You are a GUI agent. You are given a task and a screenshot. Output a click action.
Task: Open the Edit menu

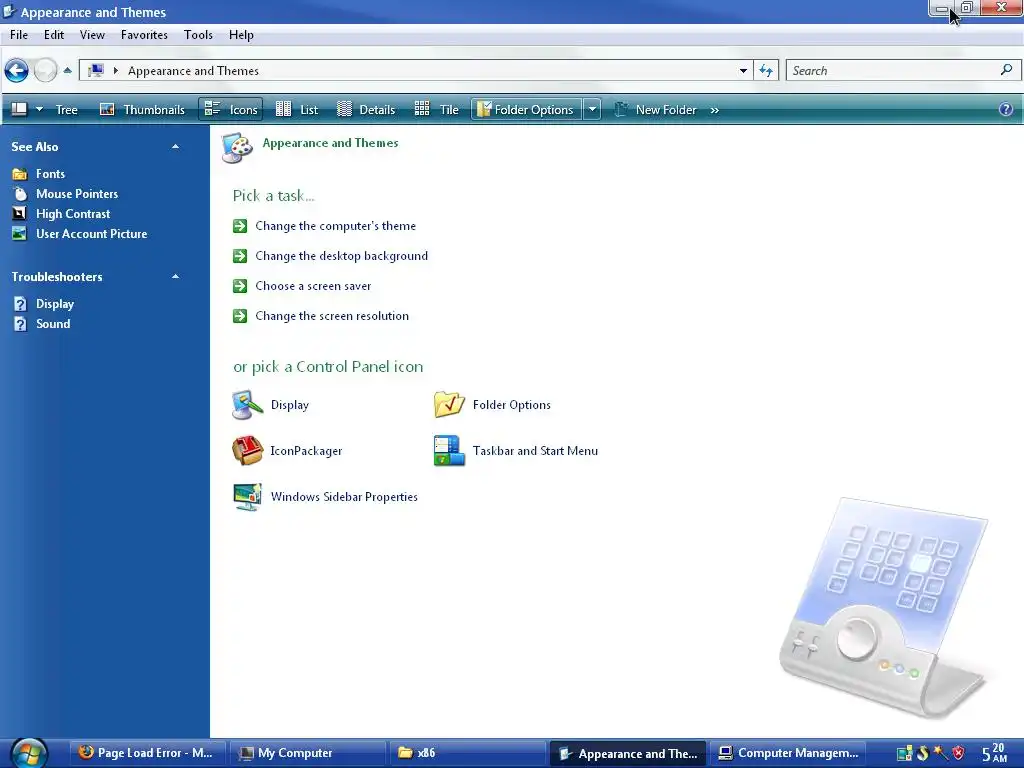click(x=54, y=35)
